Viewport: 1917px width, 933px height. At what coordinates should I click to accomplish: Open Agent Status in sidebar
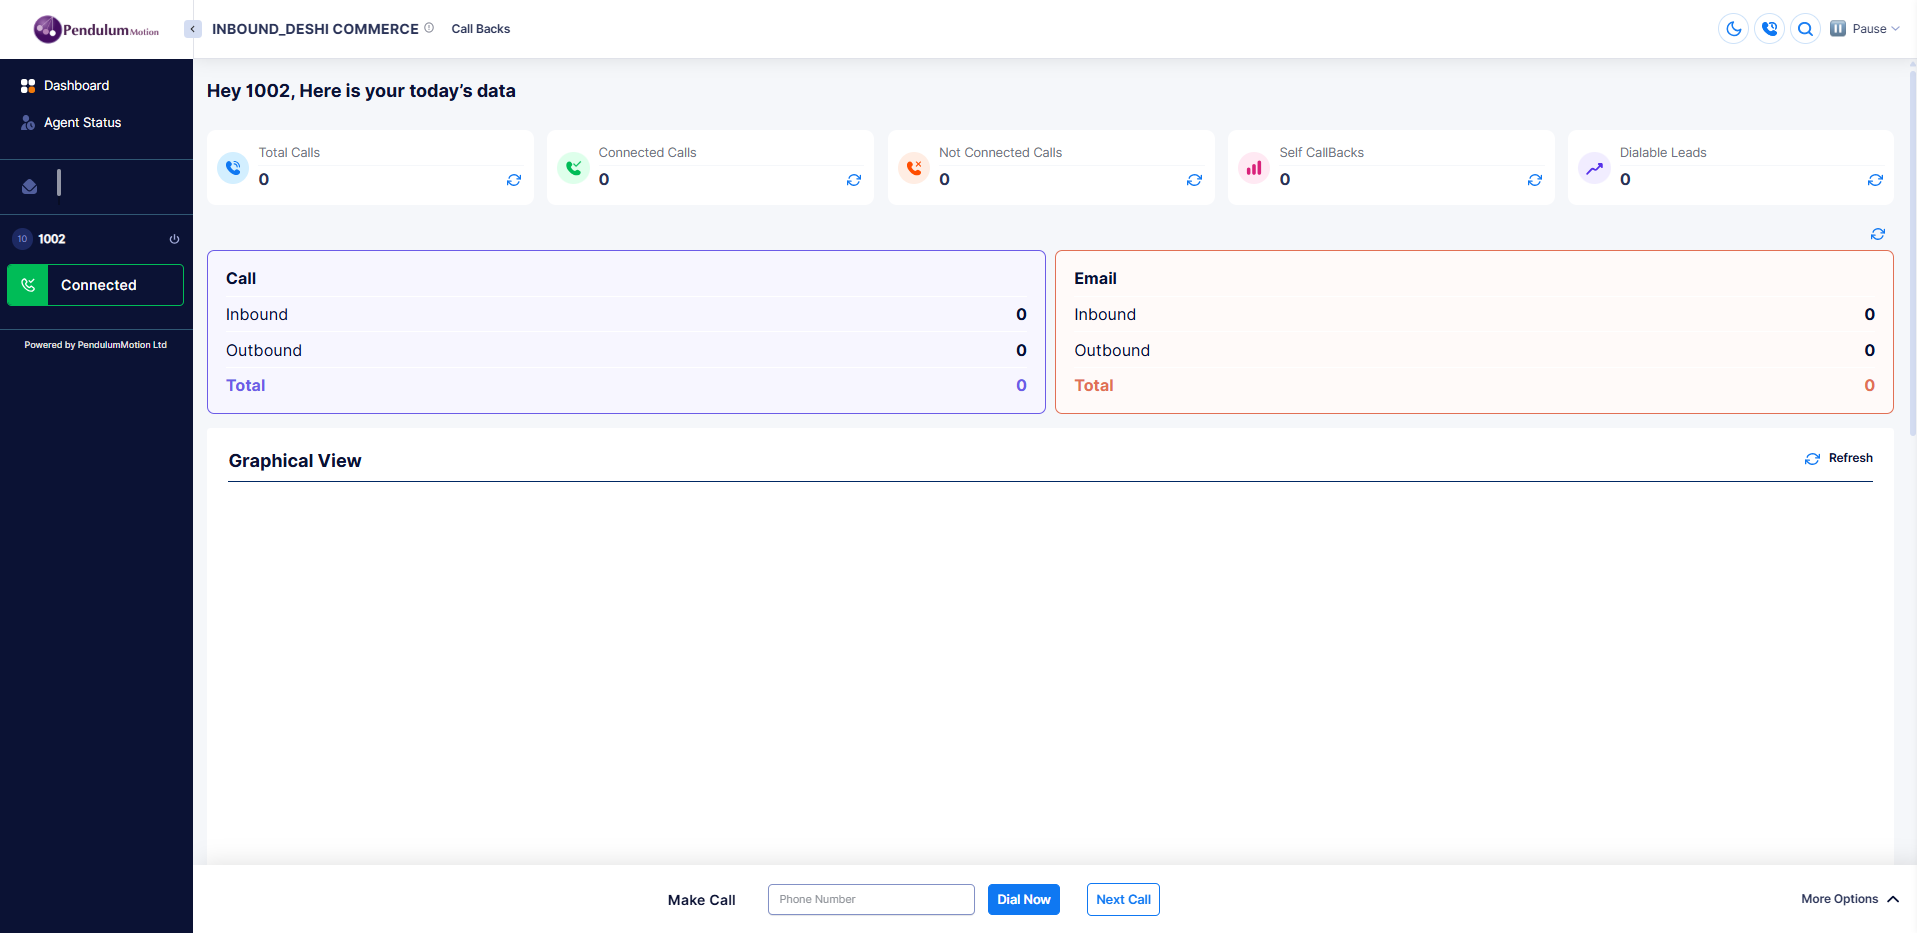coord(82,123)
